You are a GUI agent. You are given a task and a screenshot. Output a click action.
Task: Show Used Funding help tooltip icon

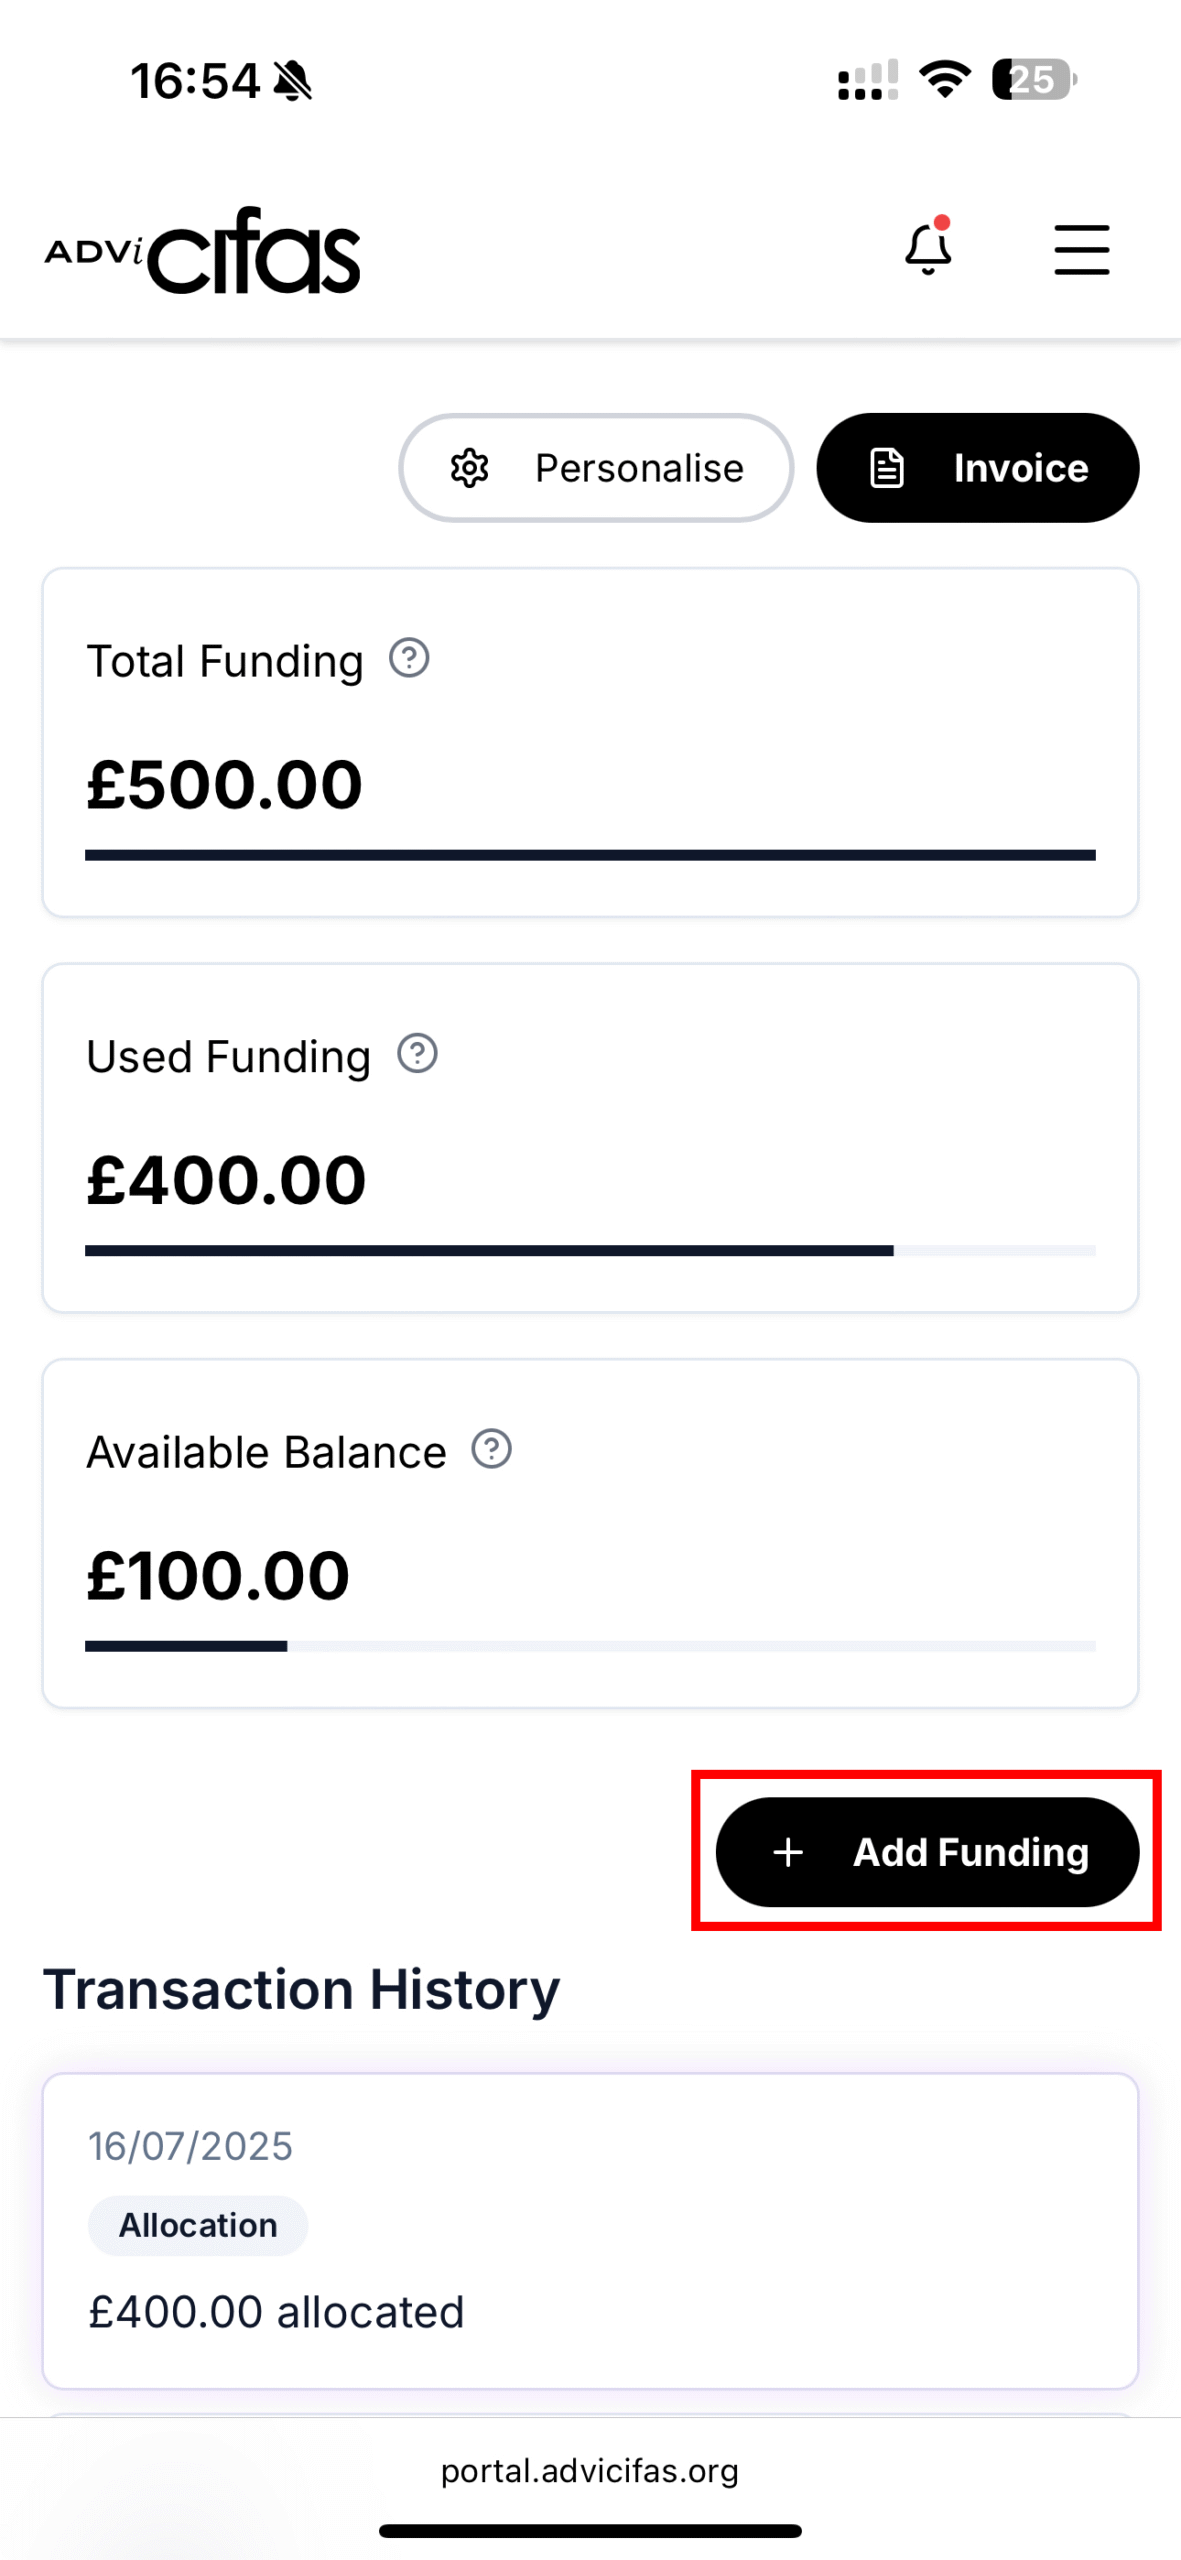(417, 1053)
